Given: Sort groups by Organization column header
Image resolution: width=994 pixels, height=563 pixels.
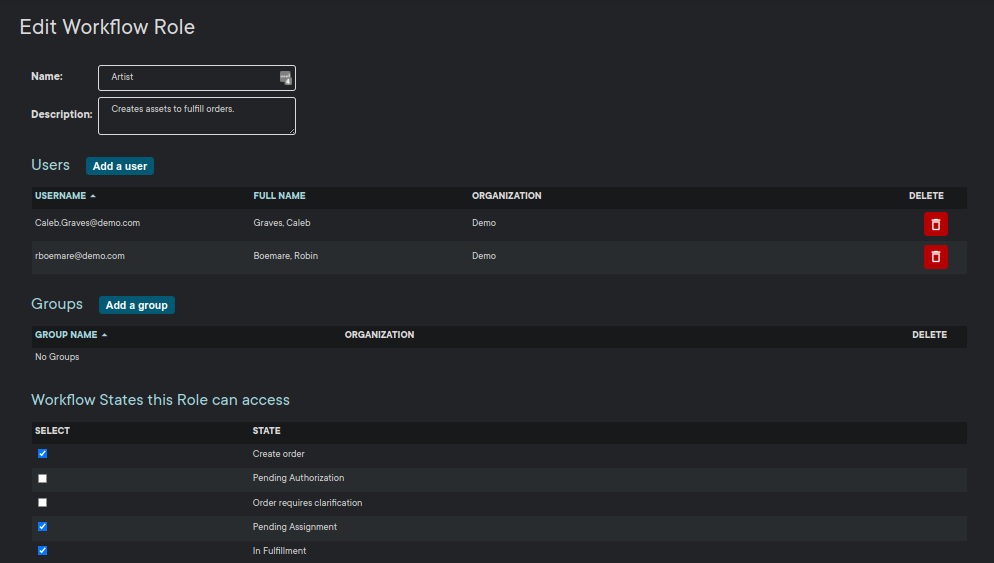Looking at the screenshot, I should coord(379,335).
